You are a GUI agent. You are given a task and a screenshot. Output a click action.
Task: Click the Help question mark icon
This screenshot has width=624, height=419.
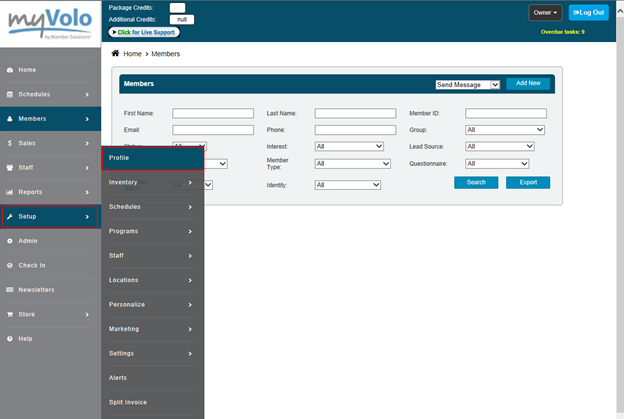click(10, 339)
